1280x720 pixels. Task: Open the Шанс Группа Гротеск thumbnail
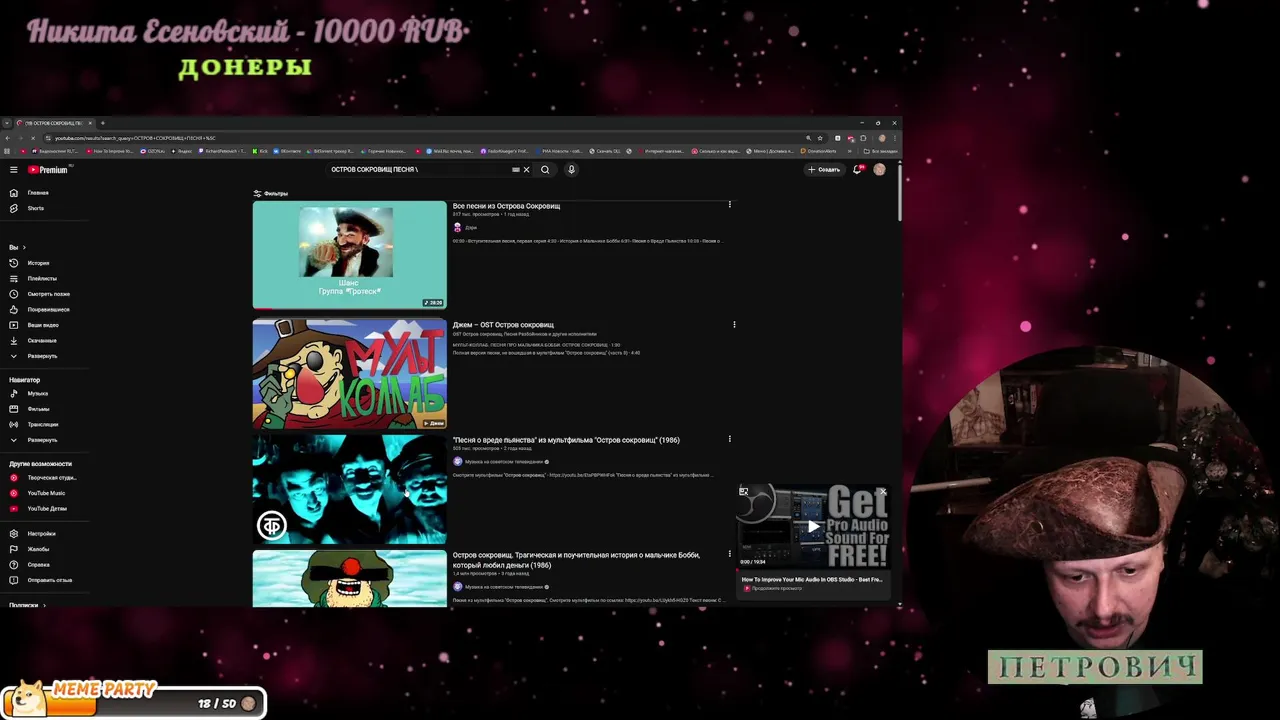(x=350, y=255)
